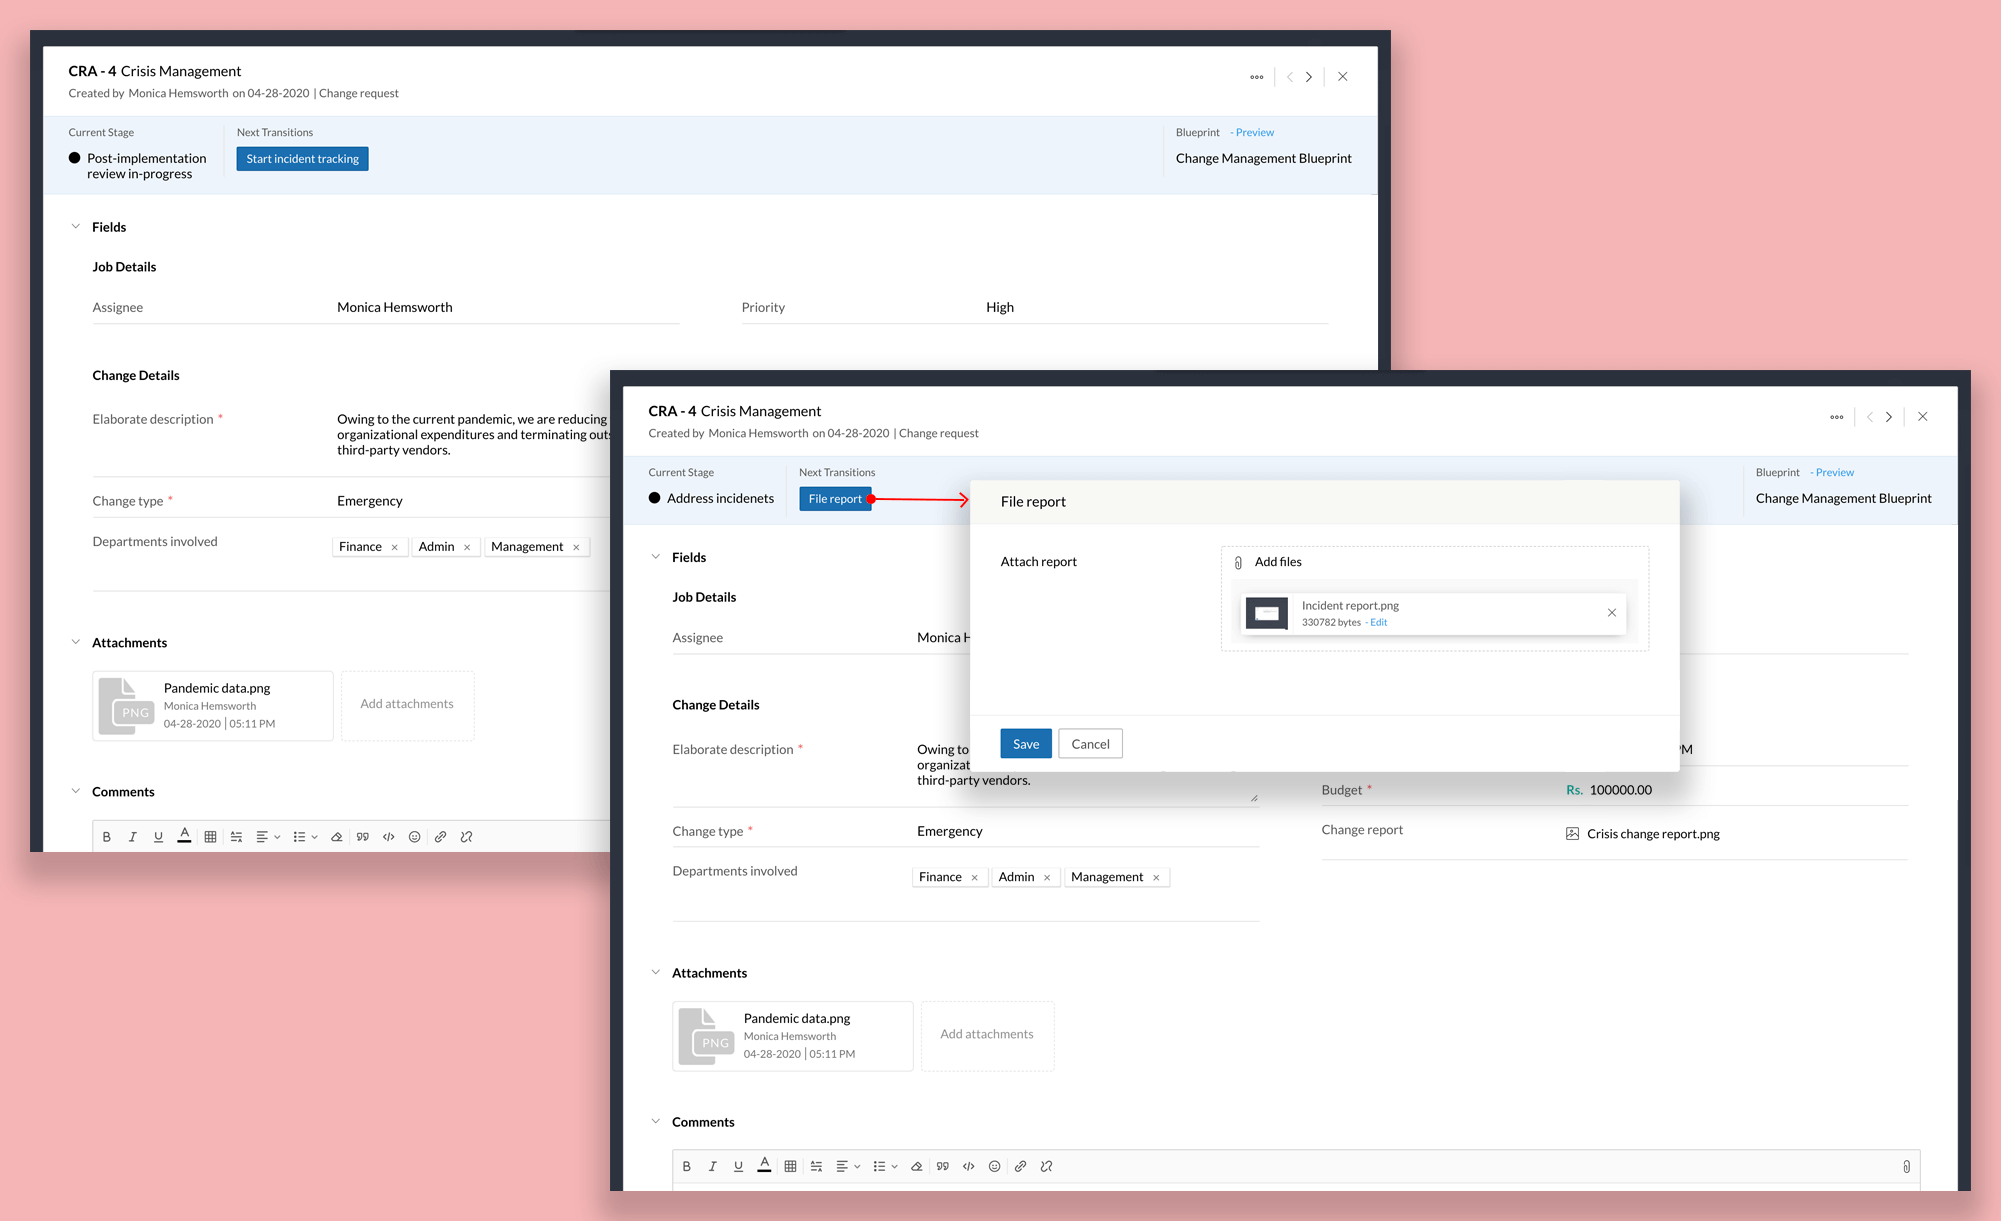Insert table in front window comment editor
Image resolution: width=2001 pixels, height=1221 pixels.
click(x=790, y=1166)
